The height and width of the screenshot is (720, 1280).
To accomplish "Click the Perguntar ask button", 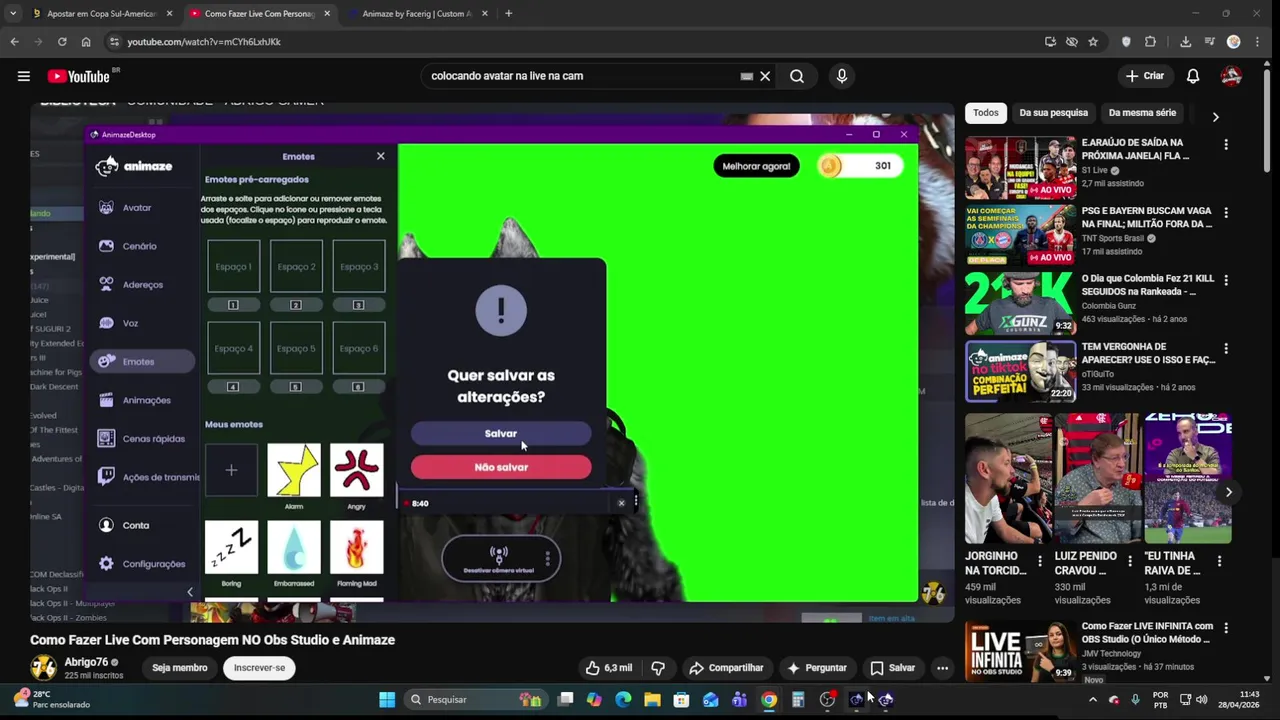I will (x=816, y=668).
